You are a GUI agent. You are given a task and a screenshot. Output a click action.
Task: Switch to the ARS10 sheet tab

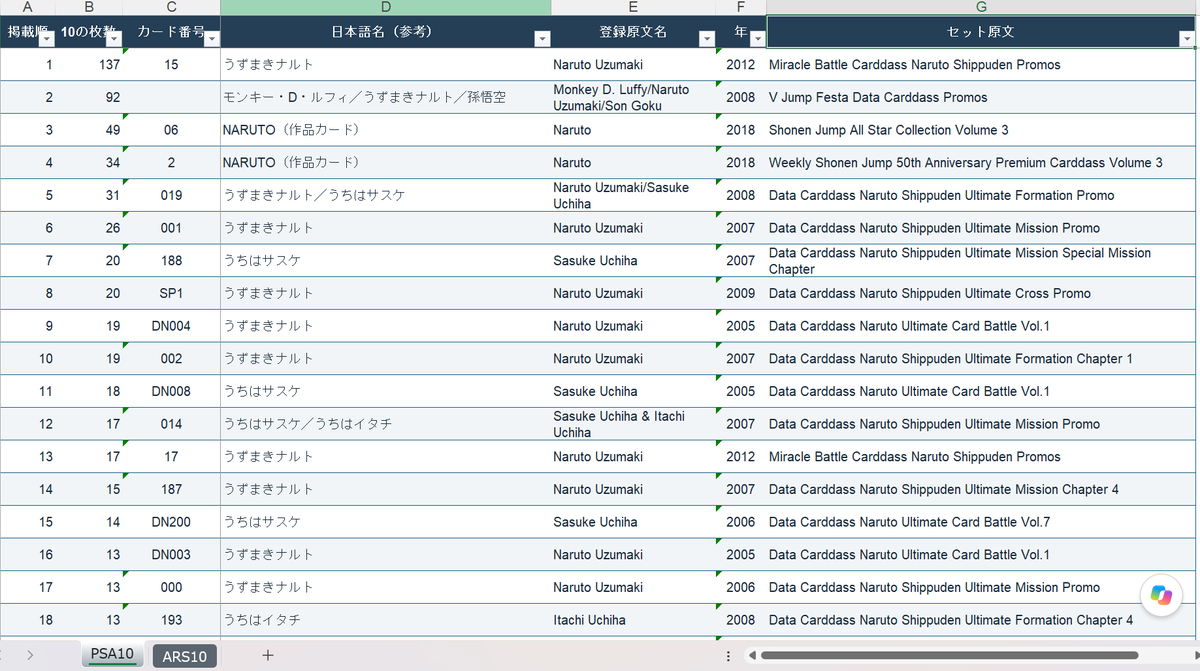tap(185, 656)
